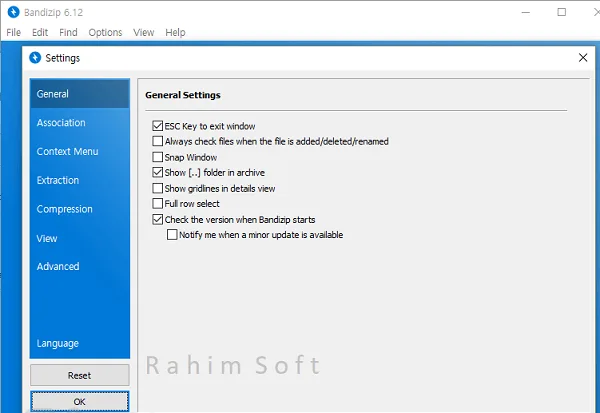This screenshot has width=600, height=413.
Task: Select the General settings category
Action: (x=80, y=94)
